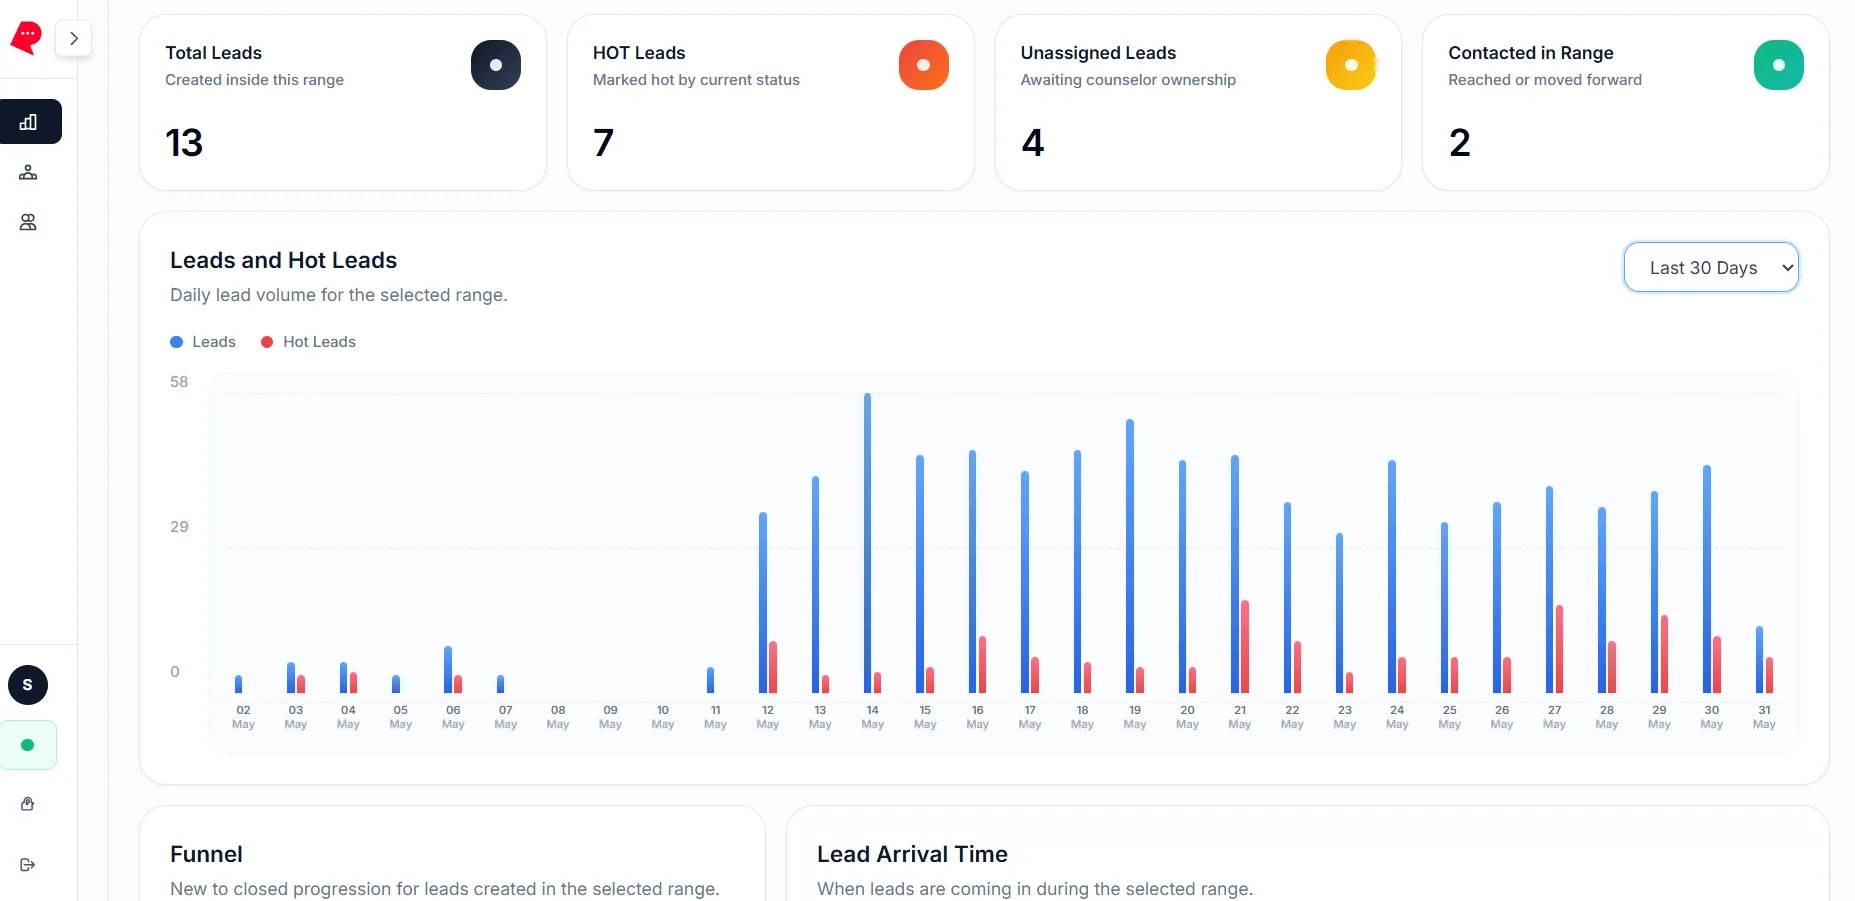Click the 09 May axis label
The width and height of the screenshot is (1855, 901).
coord(610,717)
